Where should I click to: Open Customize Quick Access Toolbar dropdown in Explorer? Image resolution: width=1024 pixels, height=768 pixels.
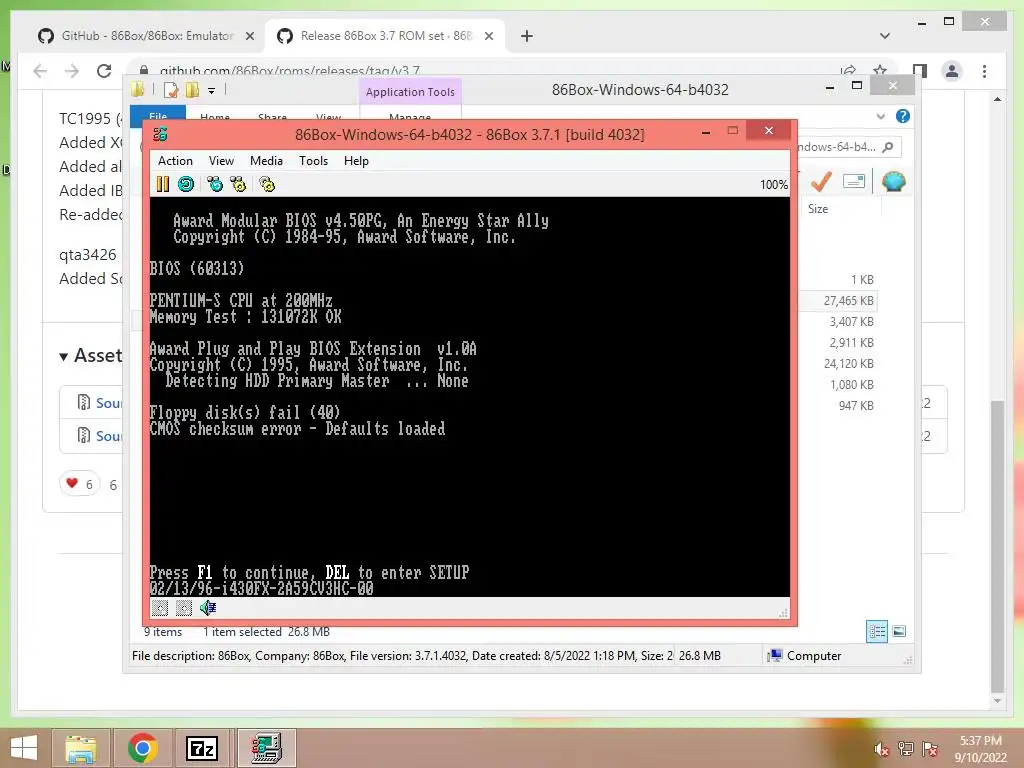point(212,90)
